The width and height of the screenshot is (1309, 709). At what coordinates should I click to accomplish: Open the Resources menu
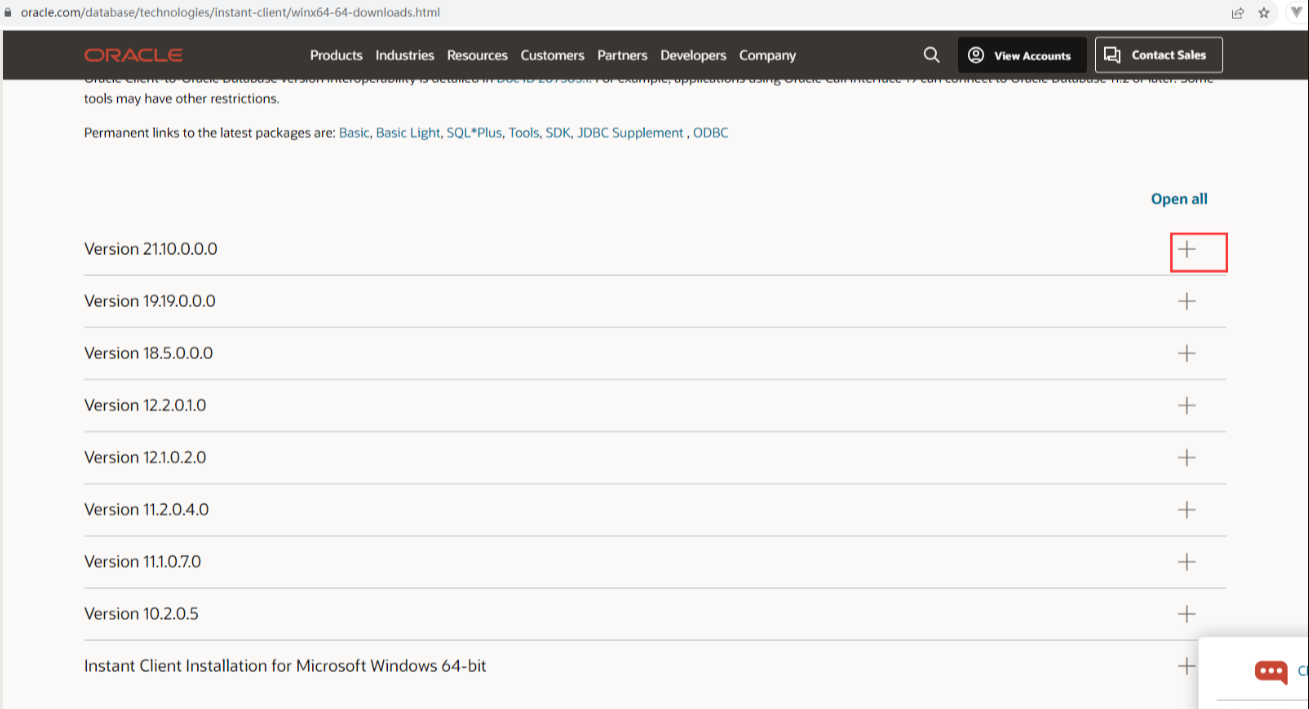[x=477, y=55]
